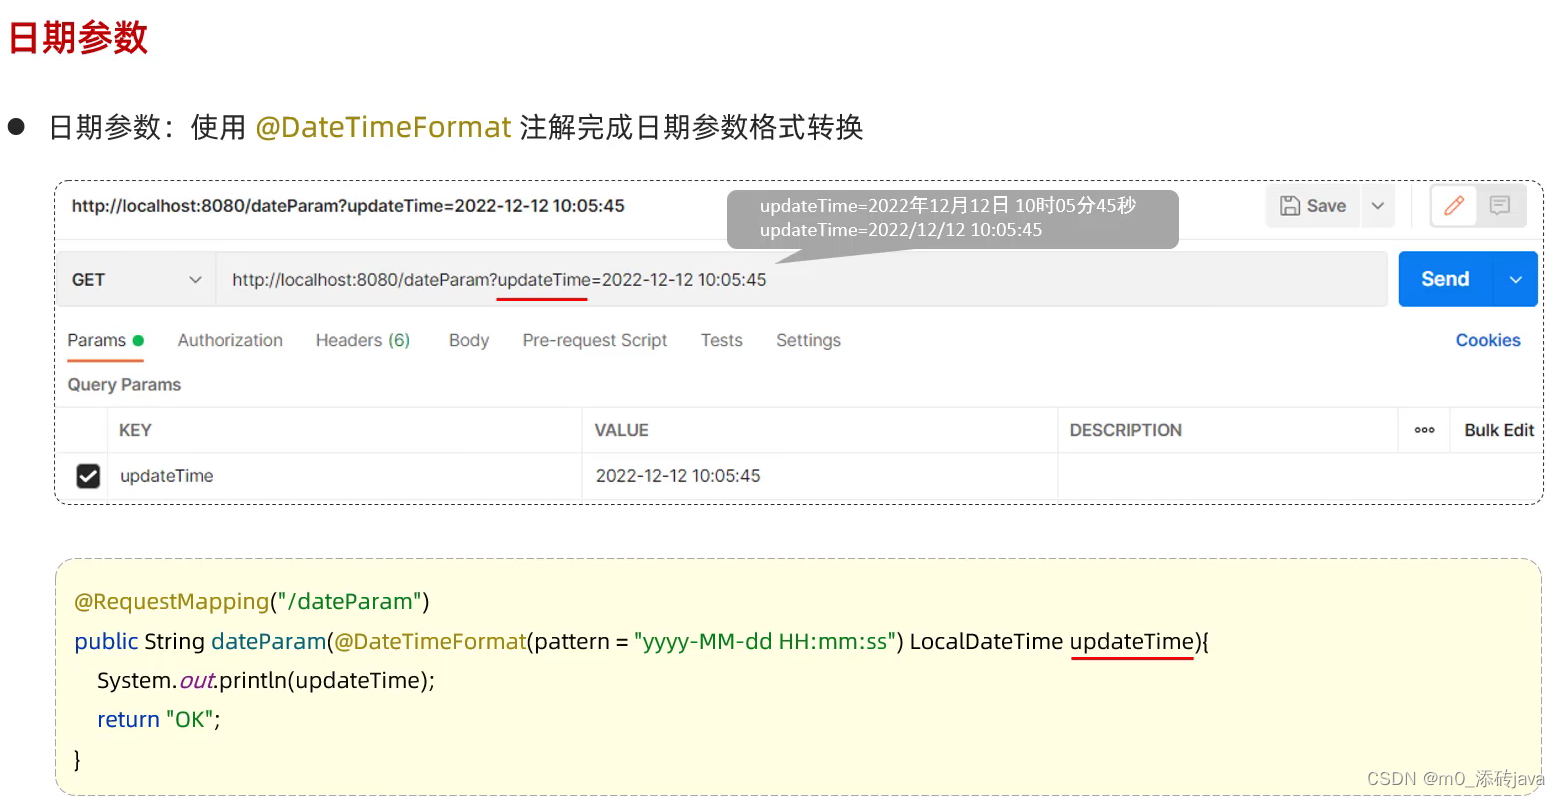Click the pencil edit icon
Screen dimensions: 1560x798
click(1453, 205)
